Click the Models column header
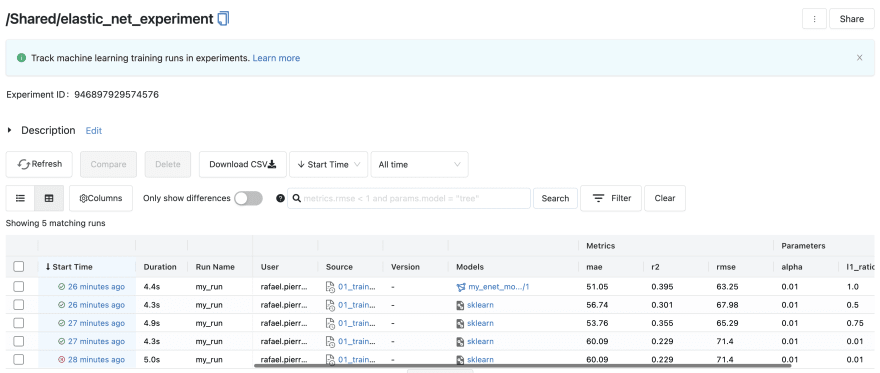880x373 pixels. click(470, 267)
